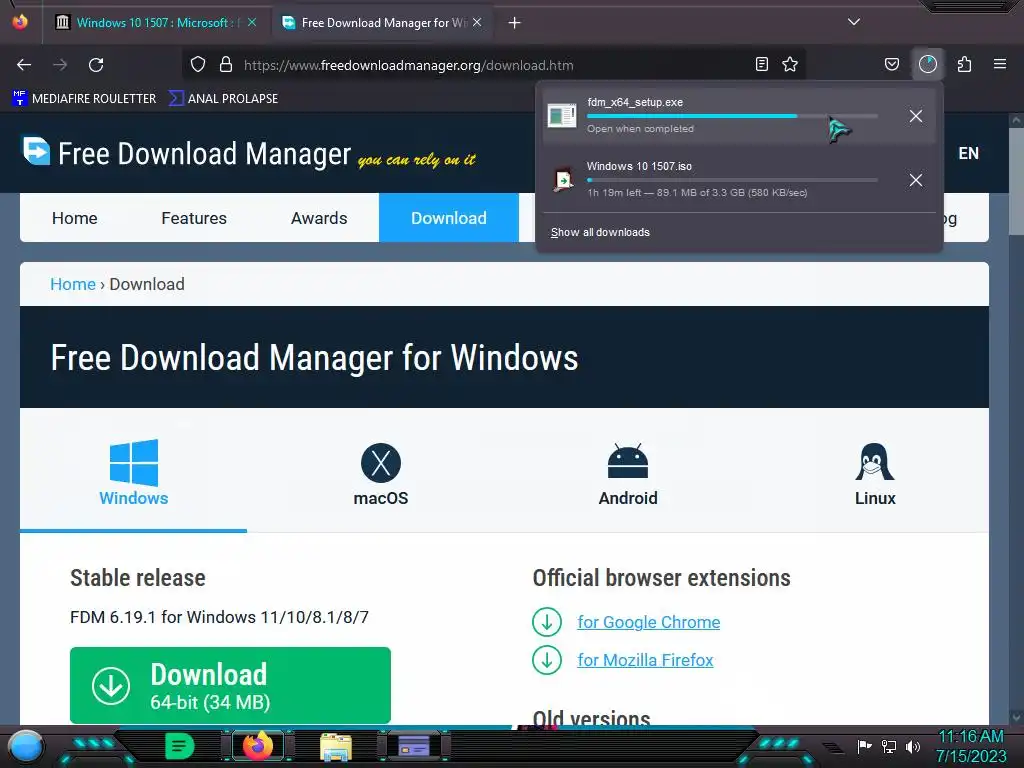This screenshot has width=1024, height=768.
Task: Click download arrow icon beside Mozilla Firefox
Action: pyautogui.click(x=547, y=660)
